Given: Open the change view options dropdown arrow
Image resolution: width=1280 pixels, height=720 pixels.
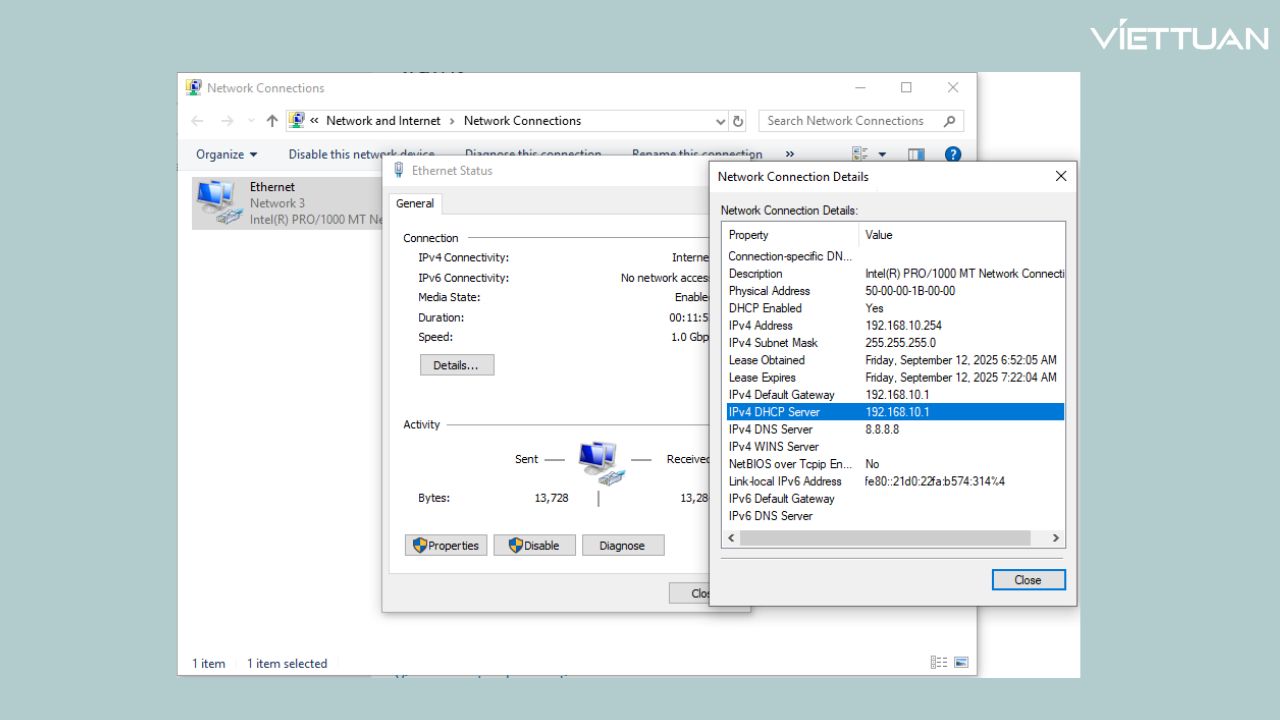Looking at the screenshot, I should tap(882, 154).
